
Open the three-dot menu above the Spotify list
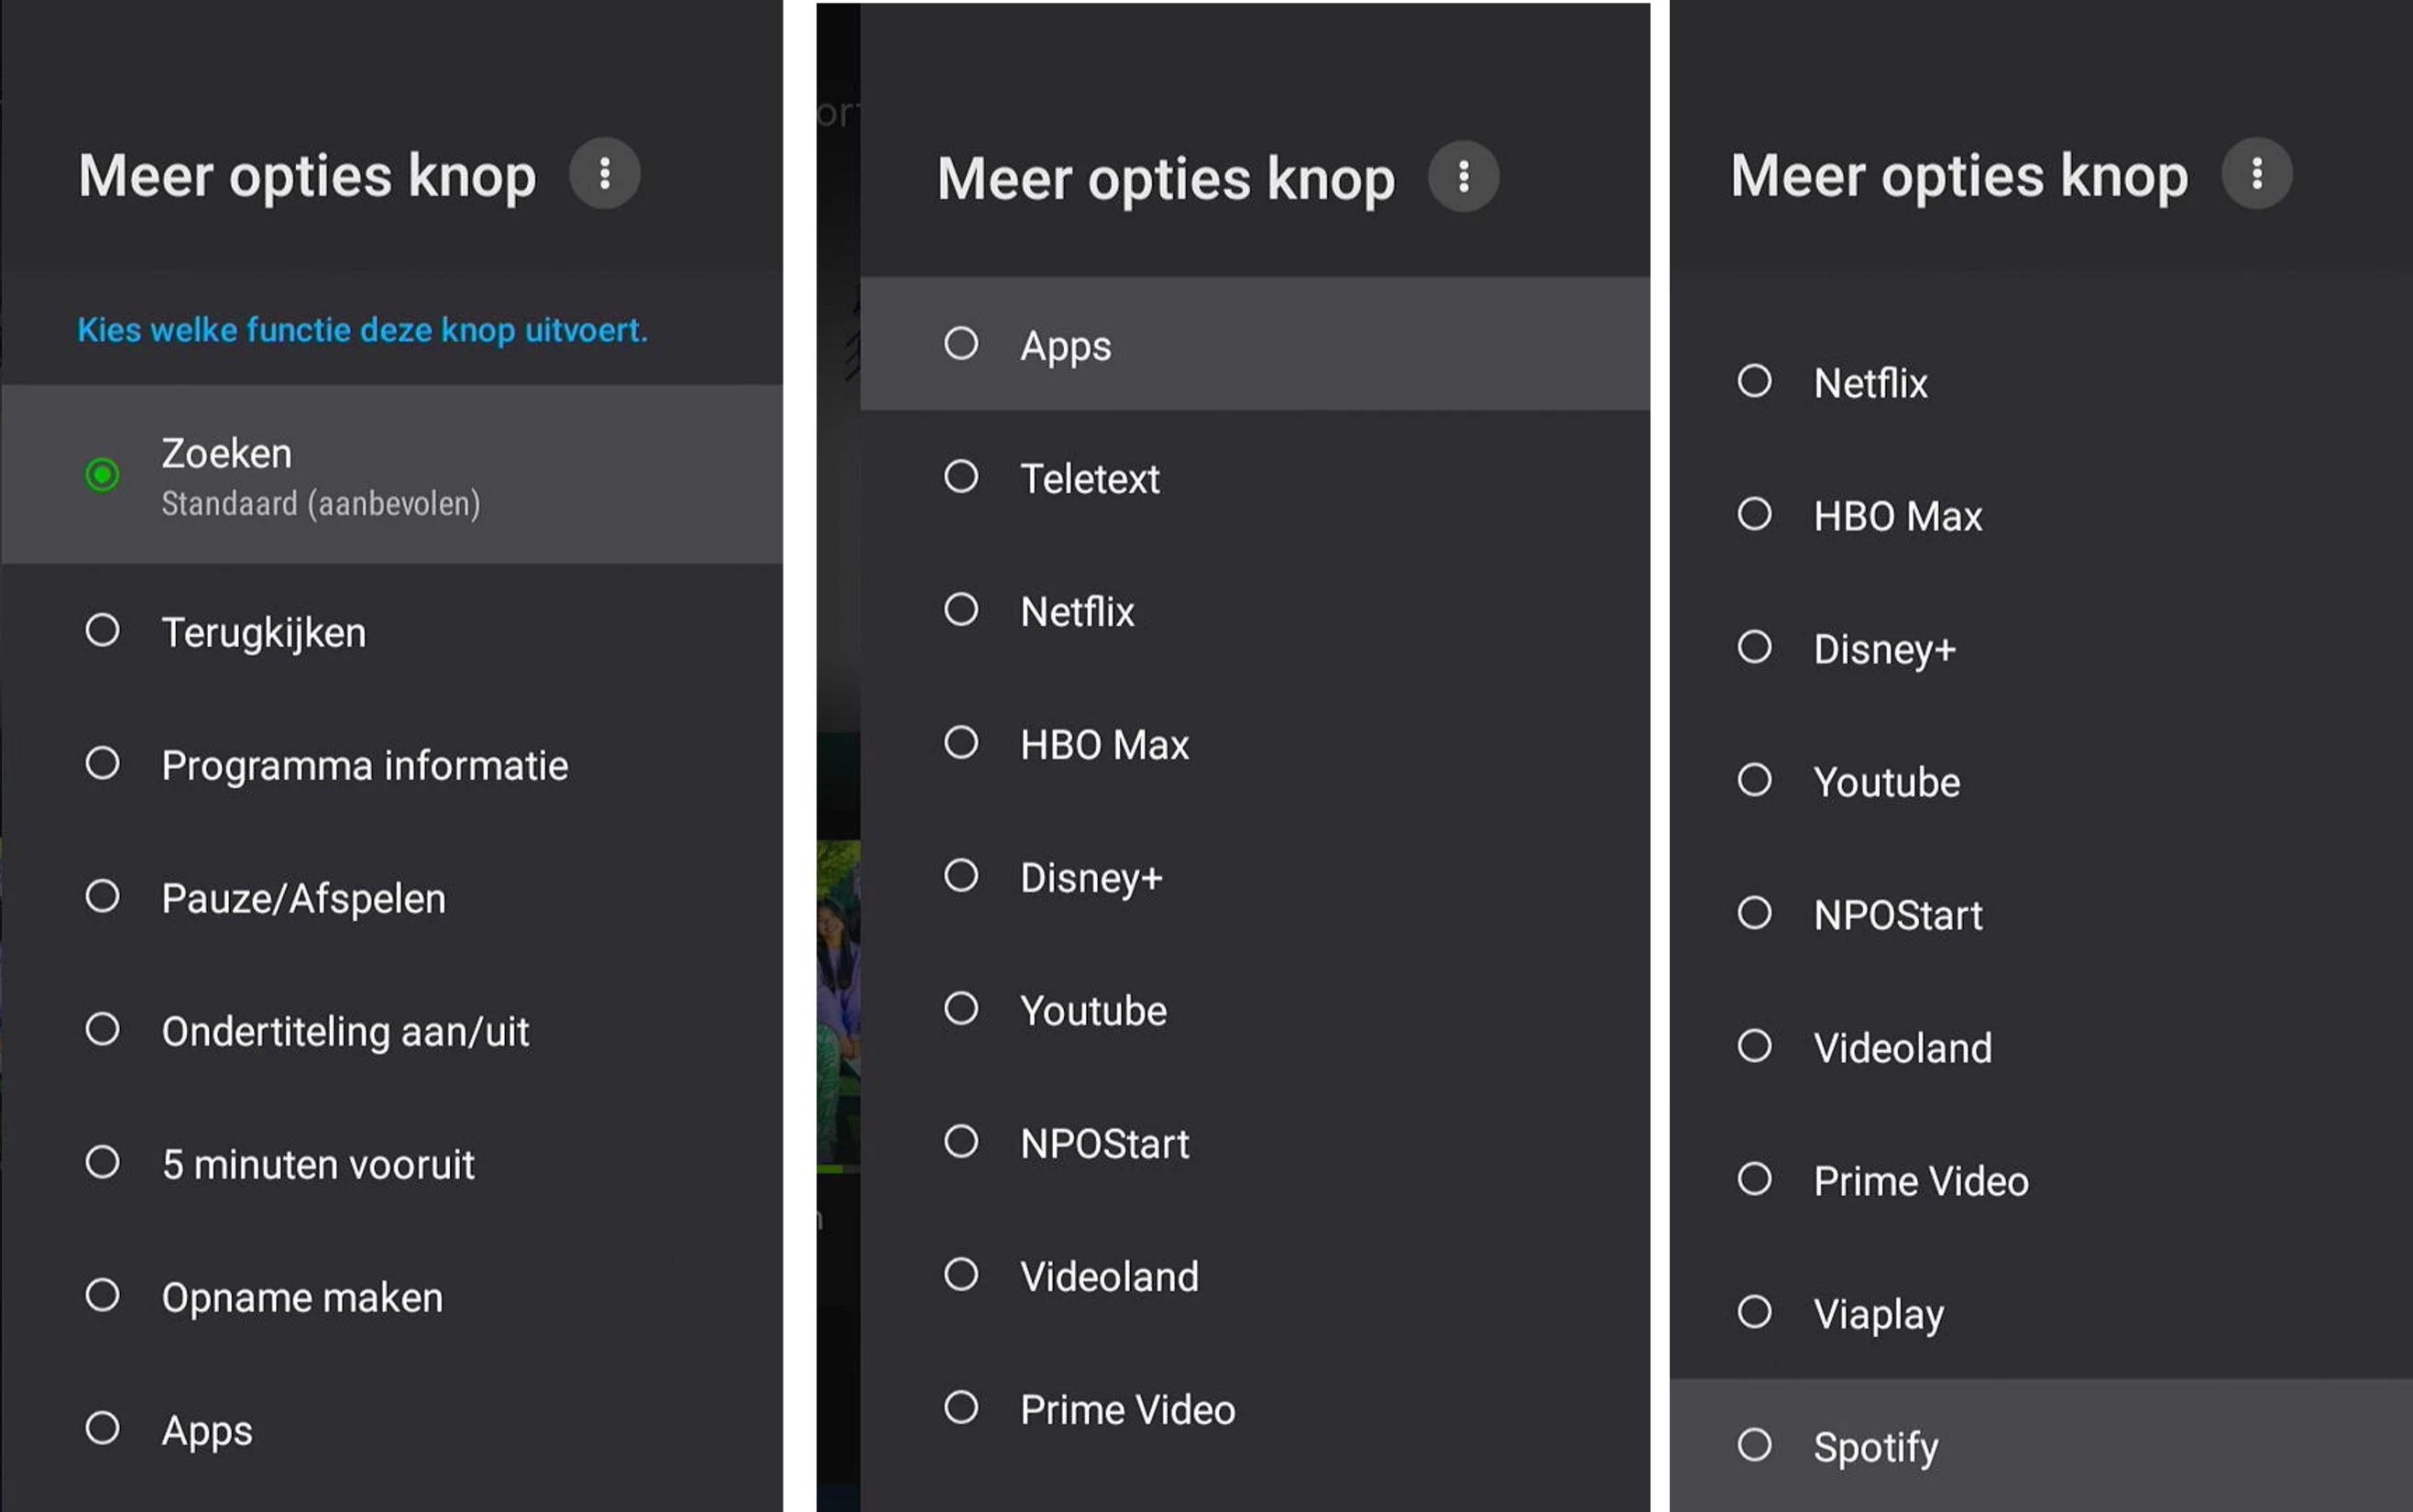click(2256, 174)
